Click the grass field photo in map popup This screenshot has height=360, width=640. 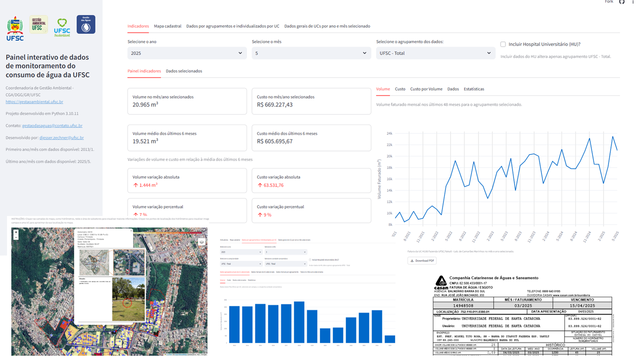tap(128, 299)
